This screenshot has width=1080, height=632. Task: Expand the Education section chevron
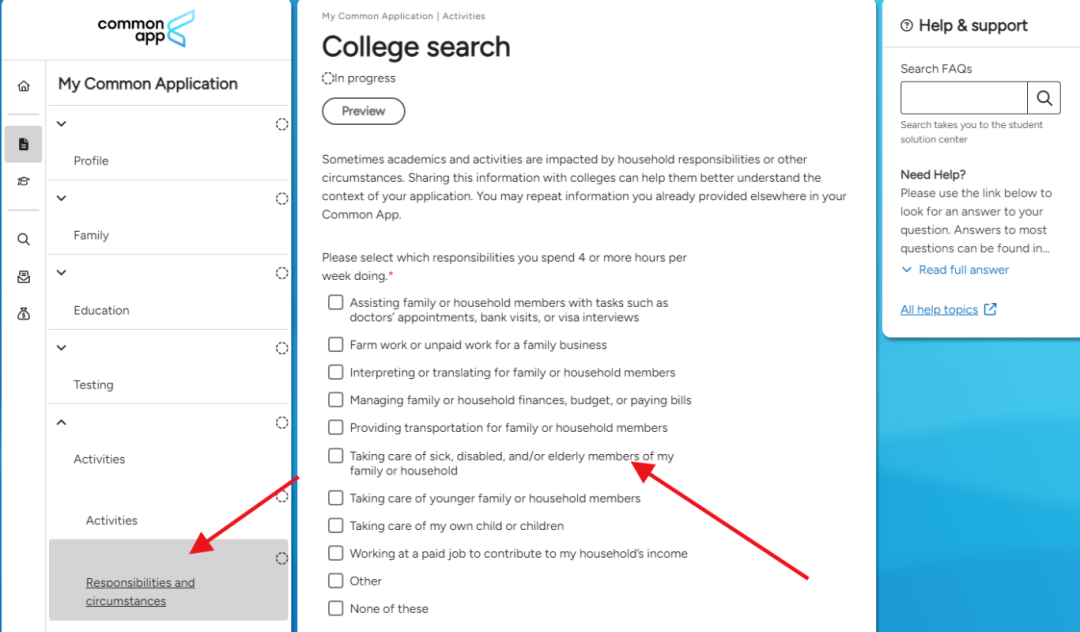click(61, 272)
